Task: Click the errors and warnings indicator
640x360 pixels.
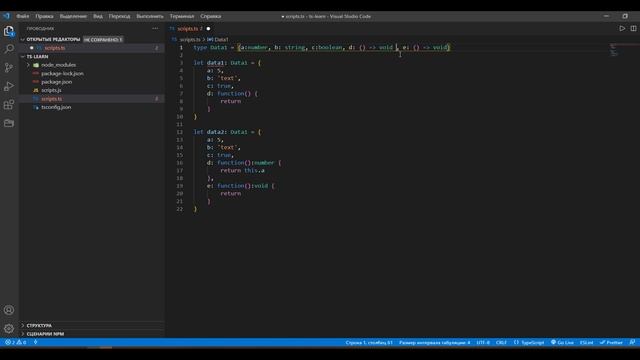Action: pyautogui.click(x=16, y=342)
